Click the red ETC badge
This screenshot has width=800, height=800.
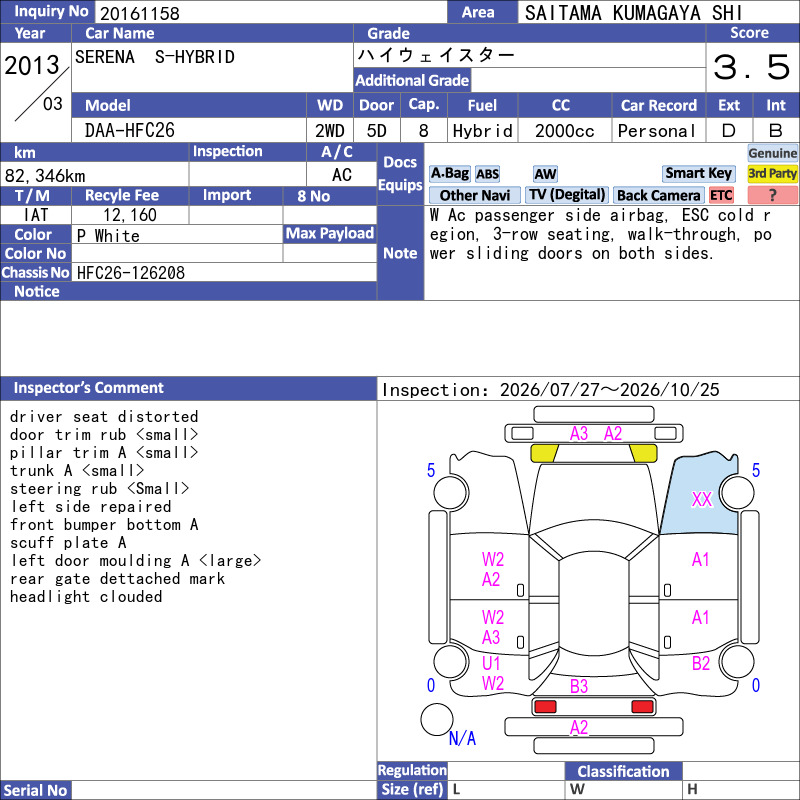[721, 195]
